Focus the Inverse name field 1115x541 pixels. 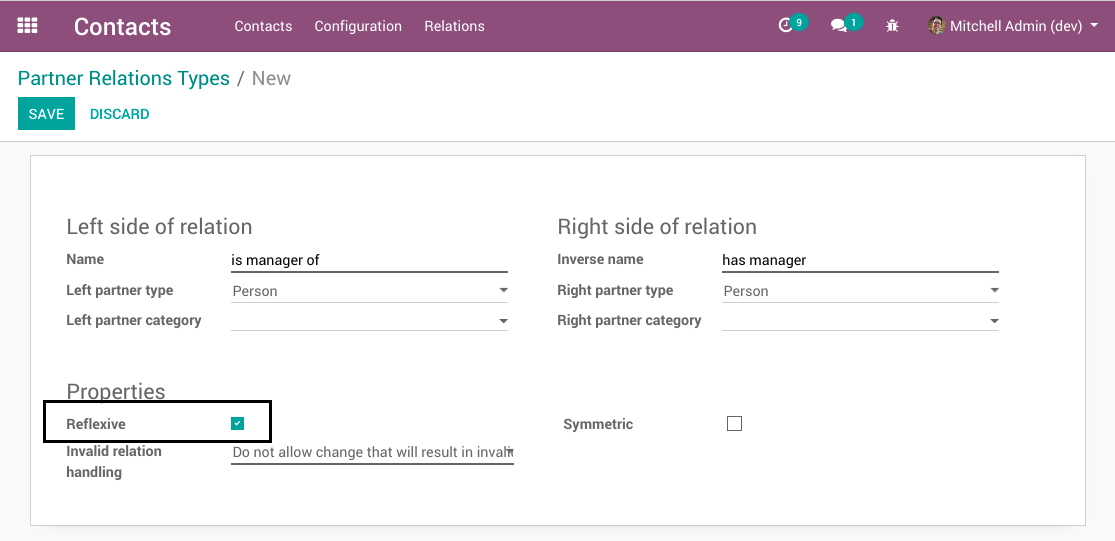tap(860, 260)
